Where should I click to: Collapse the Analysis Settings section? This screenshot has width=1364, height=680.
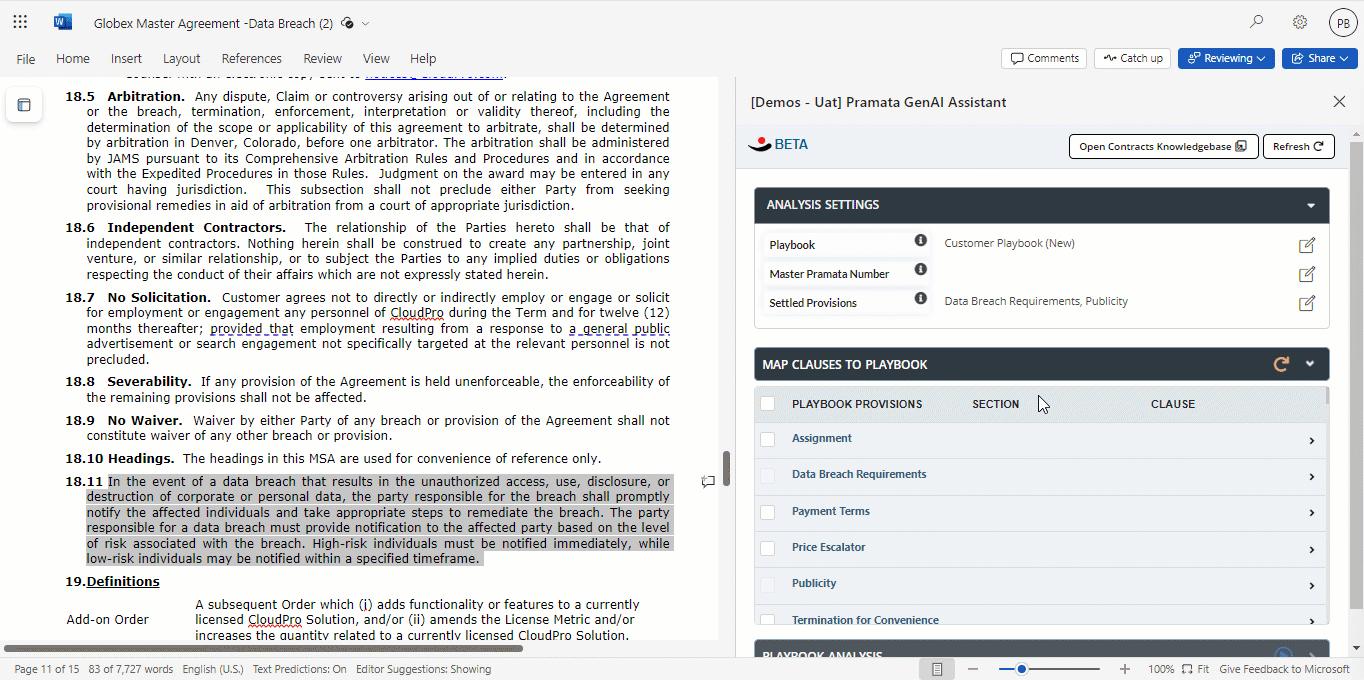[1311, 205]
